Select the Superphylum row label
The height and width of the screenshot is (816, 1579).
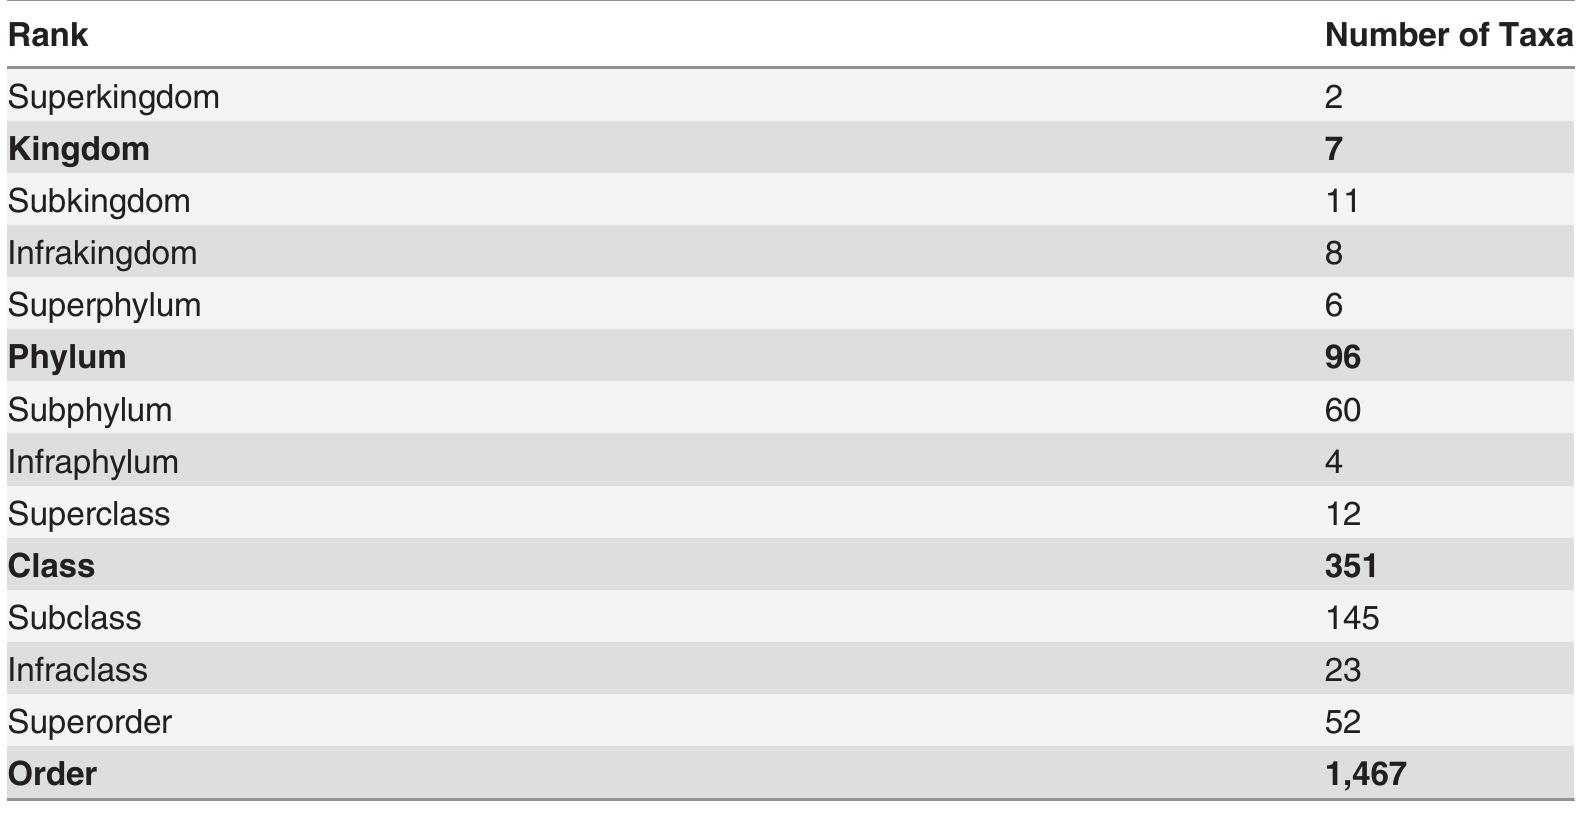(104, 305)
